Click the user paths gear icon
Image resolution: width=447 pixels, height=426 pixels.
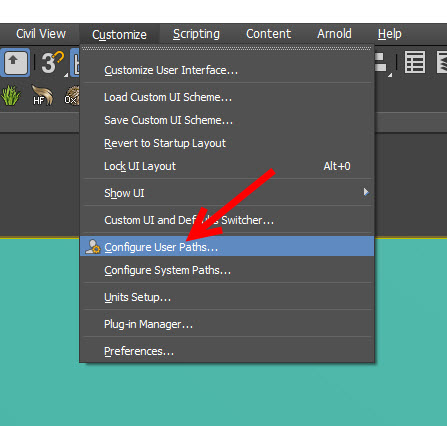(92, 247)
